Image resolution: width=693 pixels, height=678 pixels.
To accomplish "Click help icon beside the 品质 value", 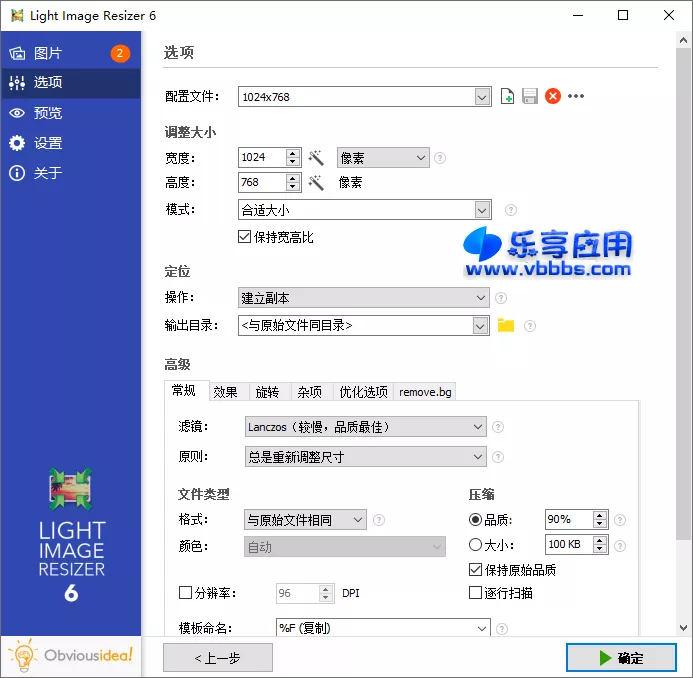I will [x=620, y=520].
